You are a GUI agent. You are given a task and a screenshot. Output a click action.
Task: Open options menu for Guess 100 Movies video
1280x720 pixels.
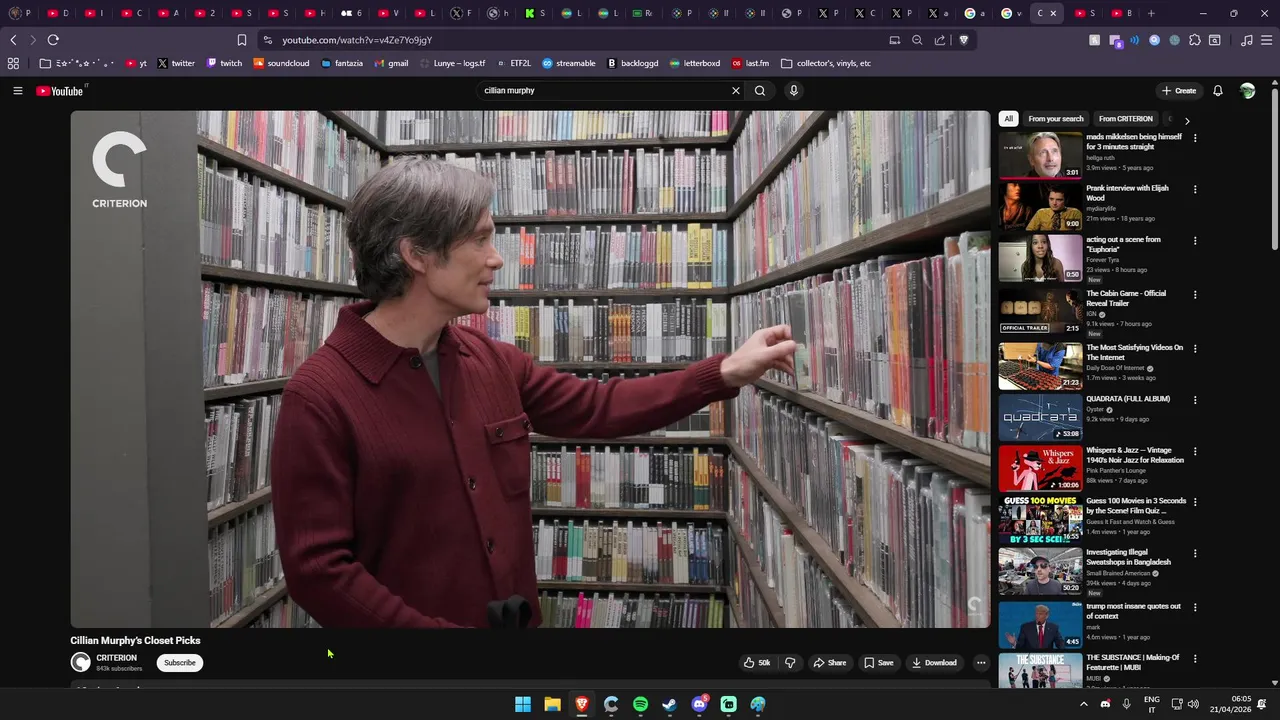pos(1195,502)
